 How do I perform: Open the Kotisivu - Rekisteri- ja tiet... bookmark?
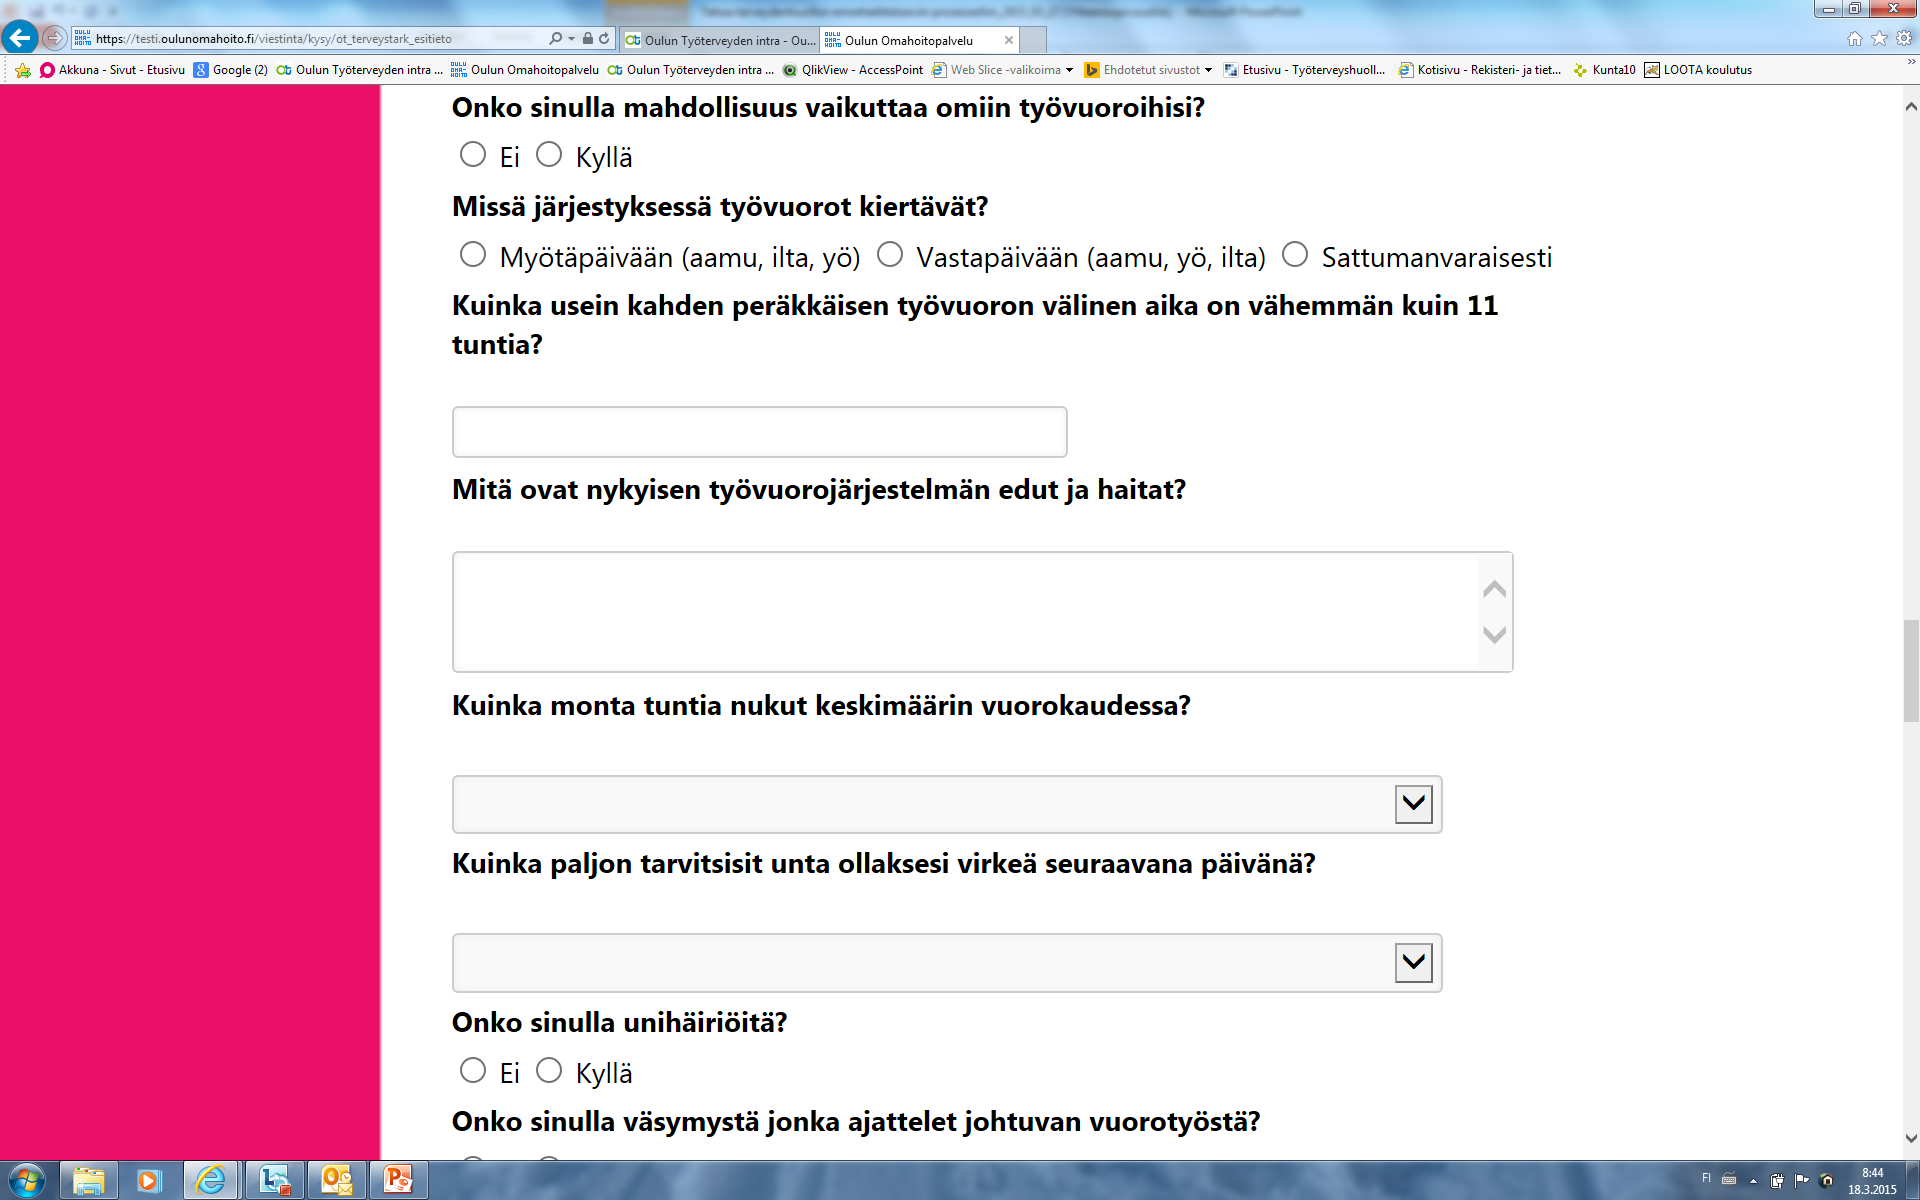[x=1480, y=70]
